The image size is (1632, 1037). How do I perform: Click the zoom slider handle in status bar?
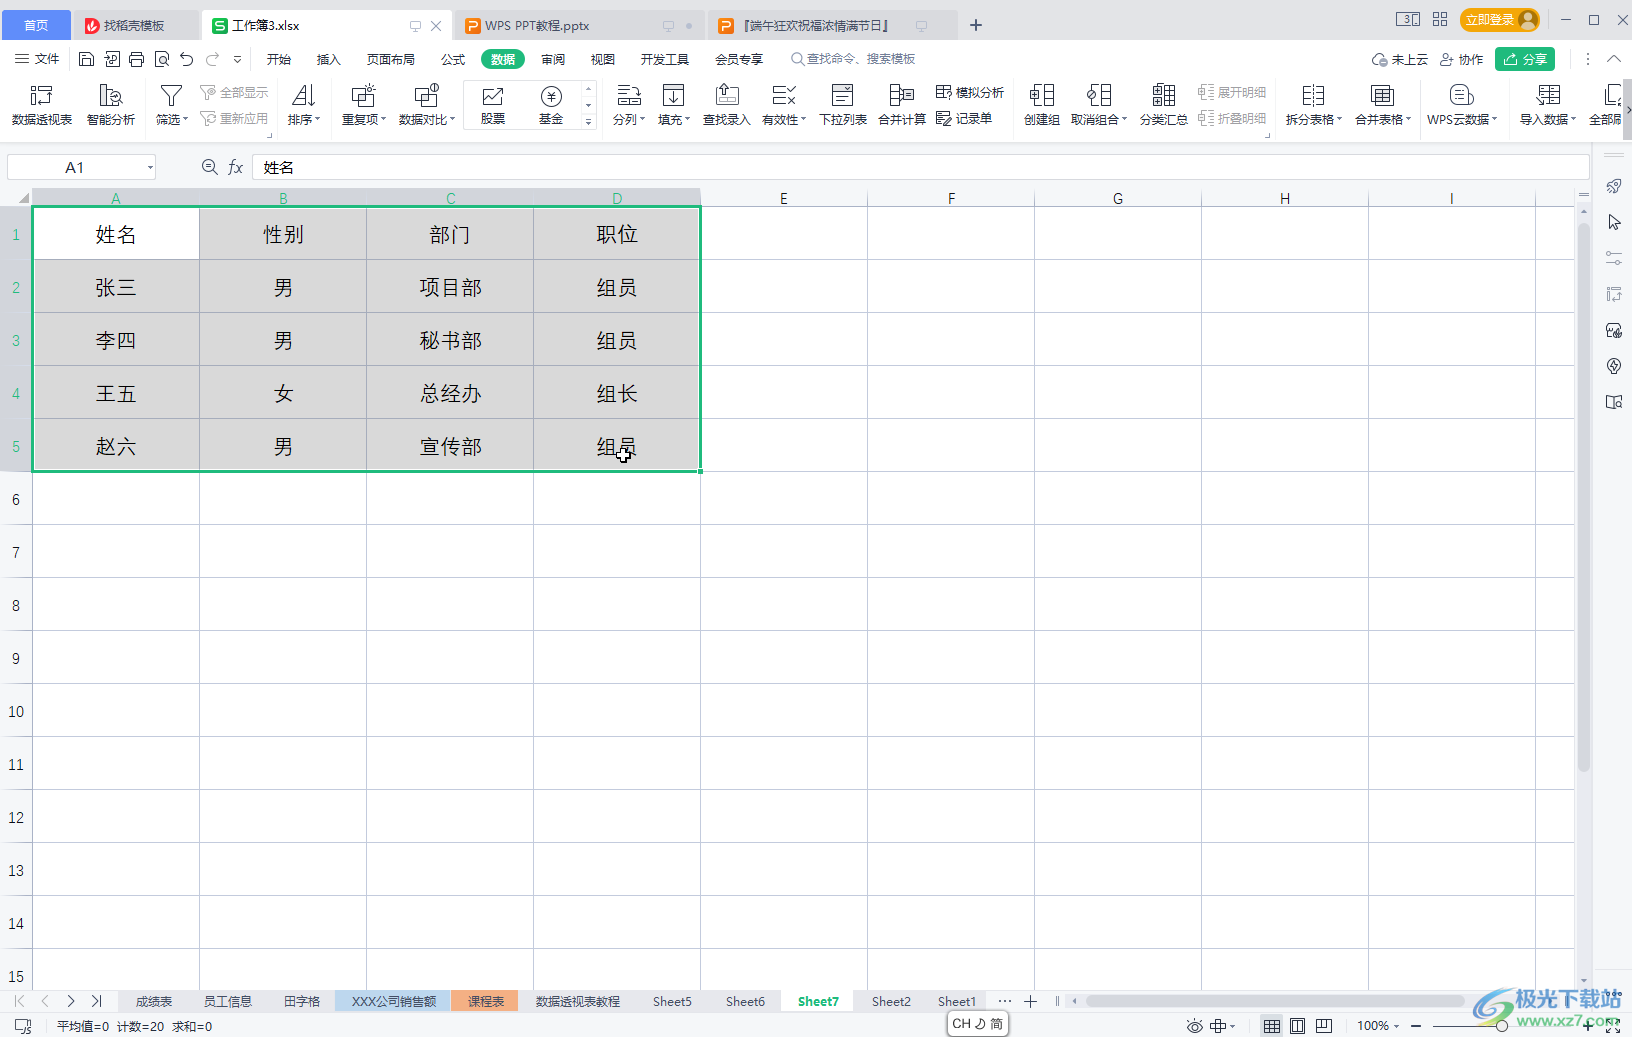pos(1501,1026)
